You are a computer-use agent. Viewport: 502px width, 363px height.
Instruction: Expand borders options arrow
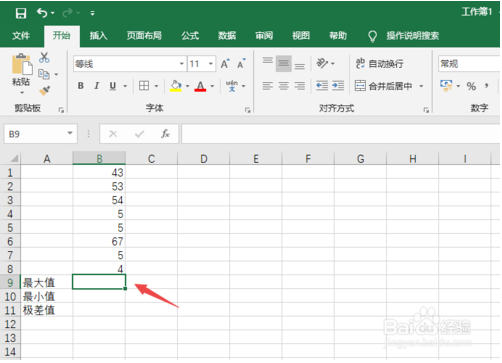[156, 86]
